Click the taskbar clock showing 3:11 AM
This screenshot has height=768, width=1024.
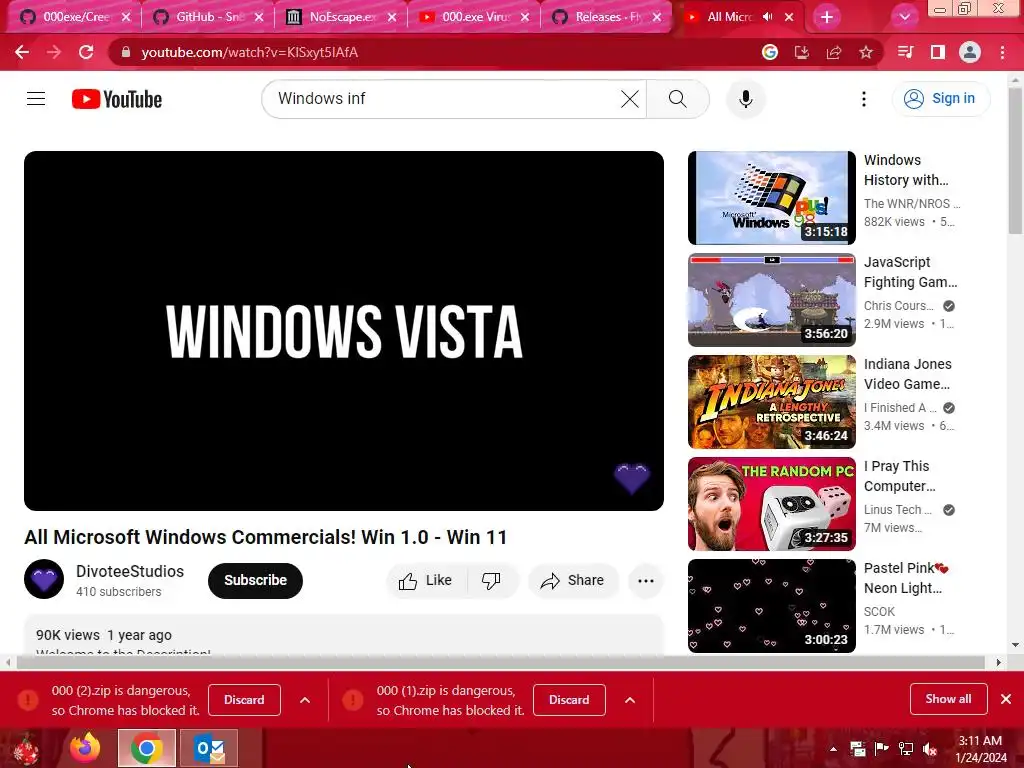[980, 749]
